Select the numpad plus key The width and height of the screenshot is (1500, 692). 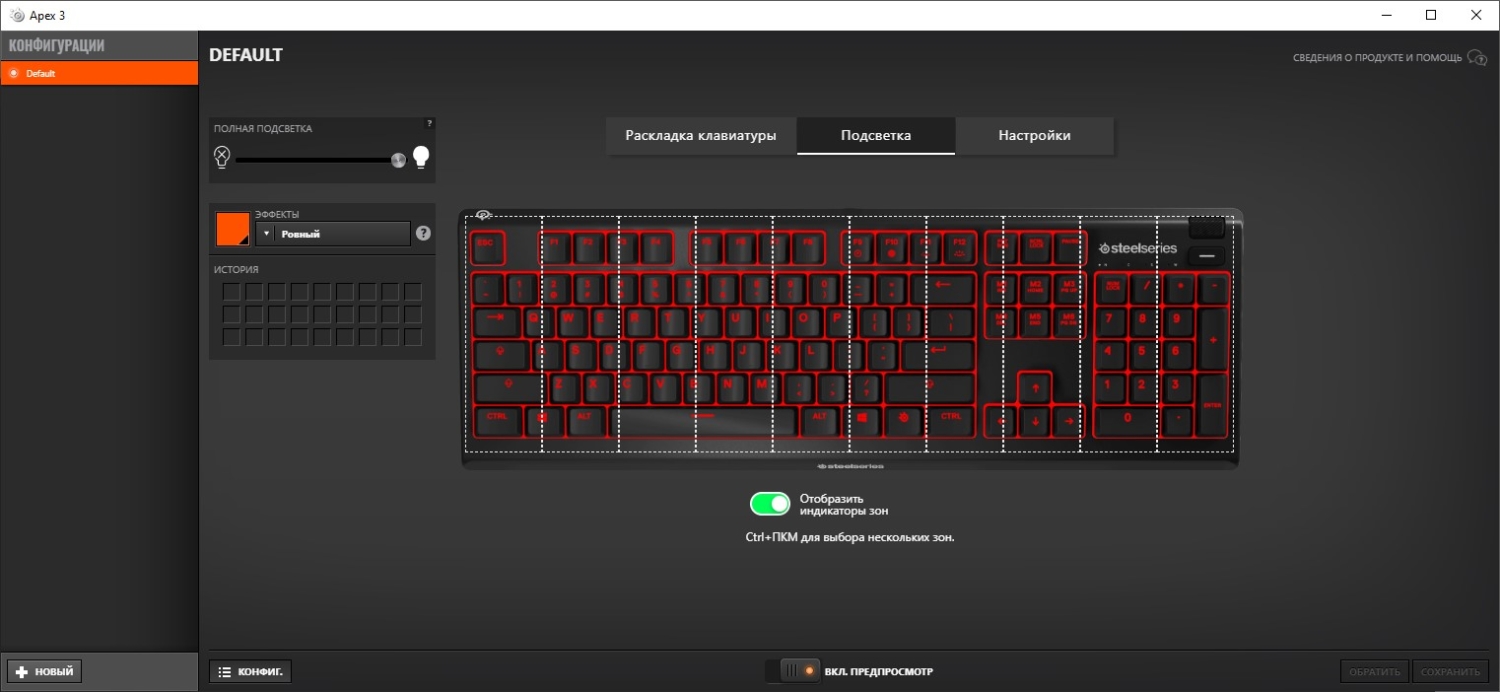(x=1213, y=338)
